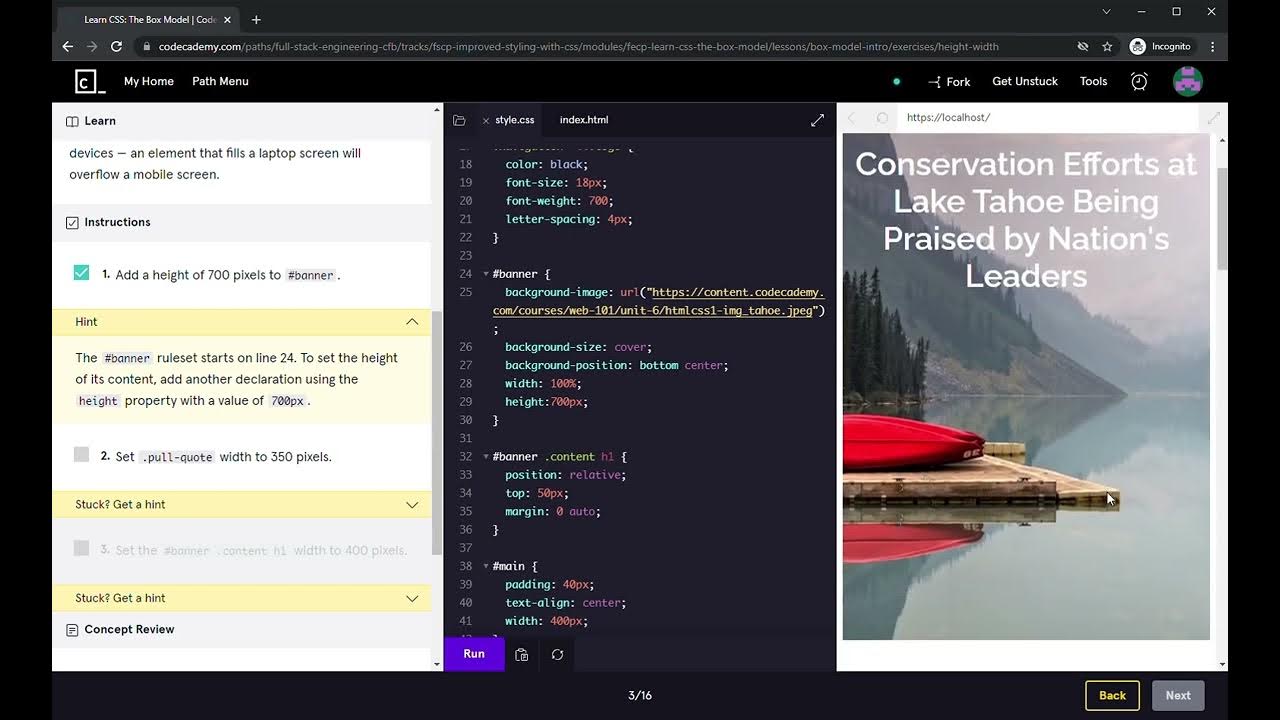Reload the localhost preview browser
Screen dimensions: 1280x720
click(x=882, y=118)
